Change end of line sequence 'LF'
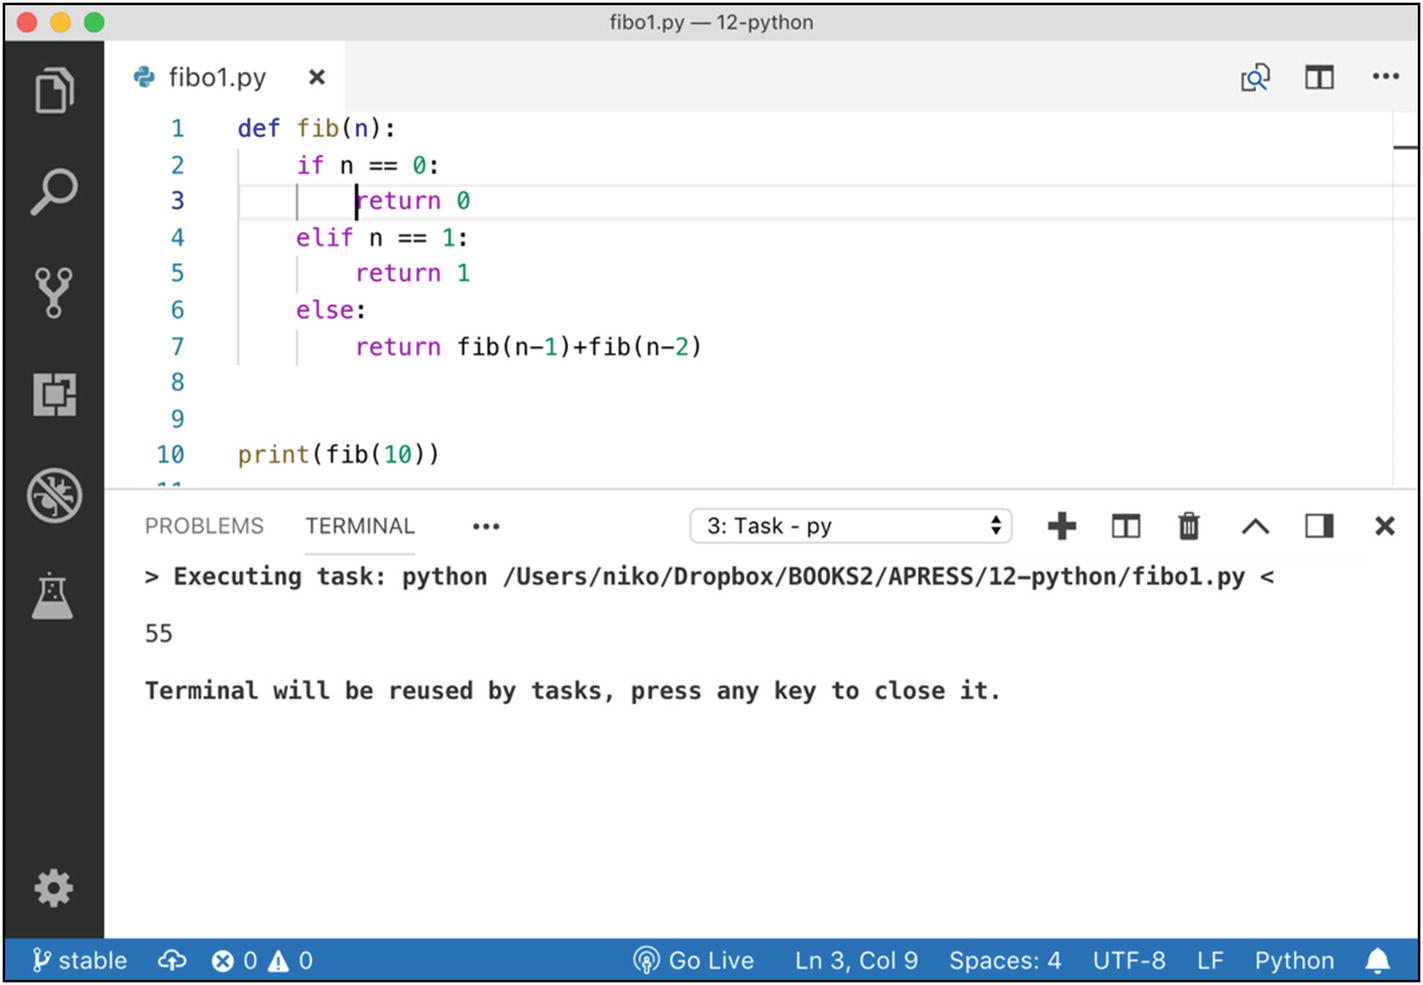 1210,961
